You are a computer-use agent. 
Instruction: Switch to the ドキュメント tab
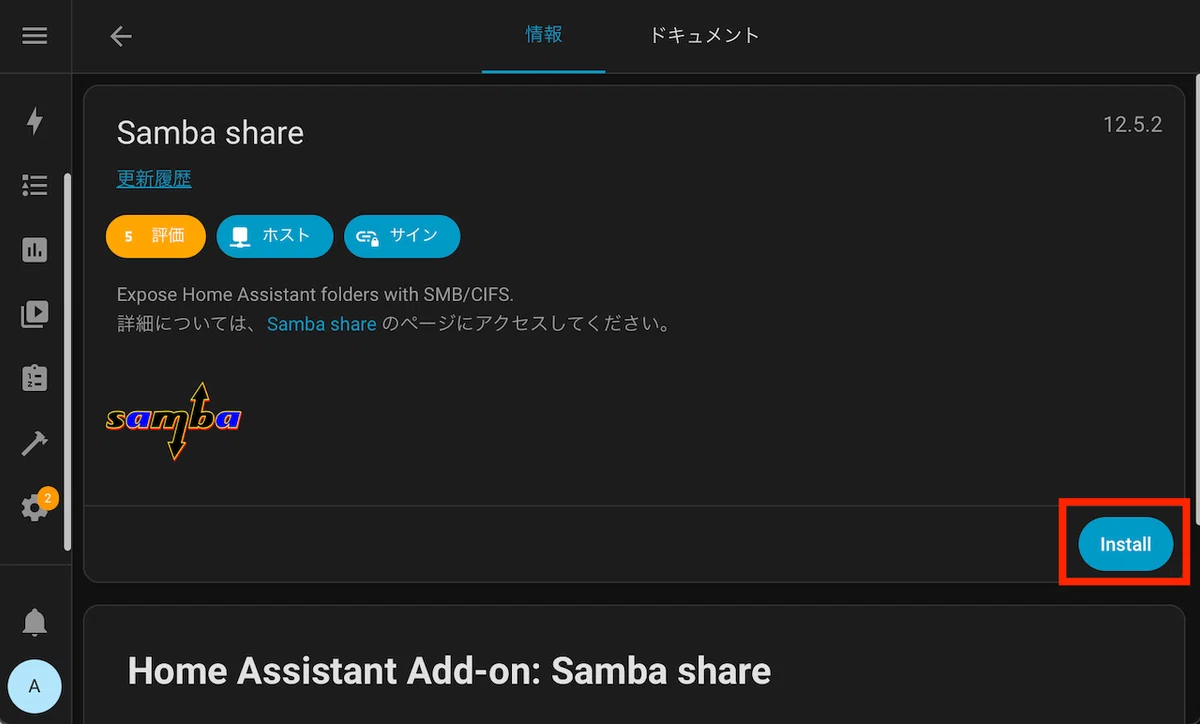(704, 36)
